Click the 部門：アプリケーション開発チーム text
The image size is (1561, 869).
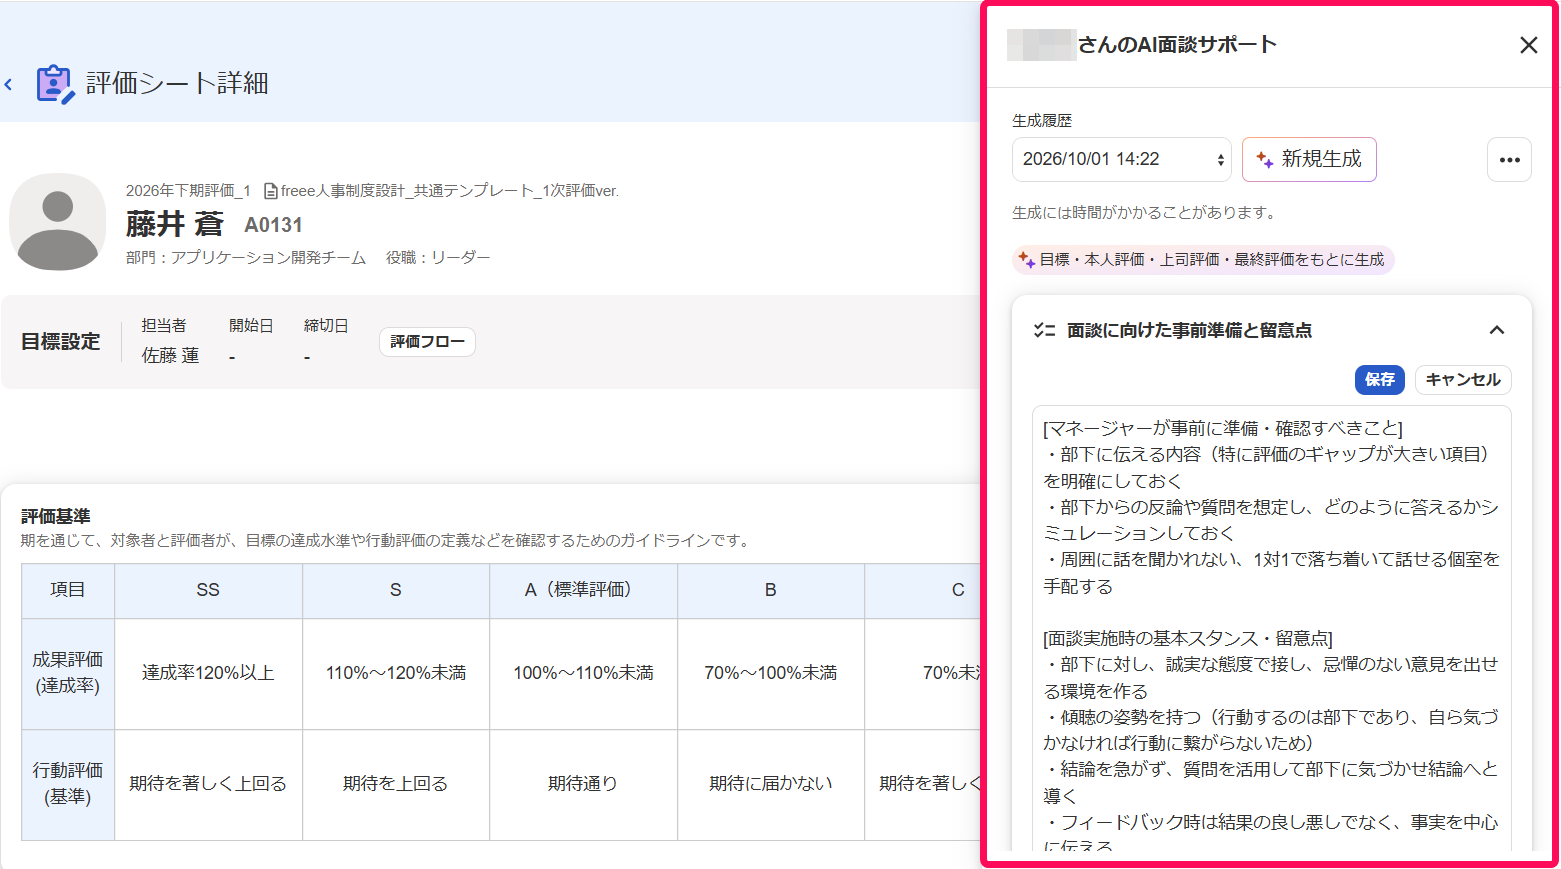[x=246, y=258]
